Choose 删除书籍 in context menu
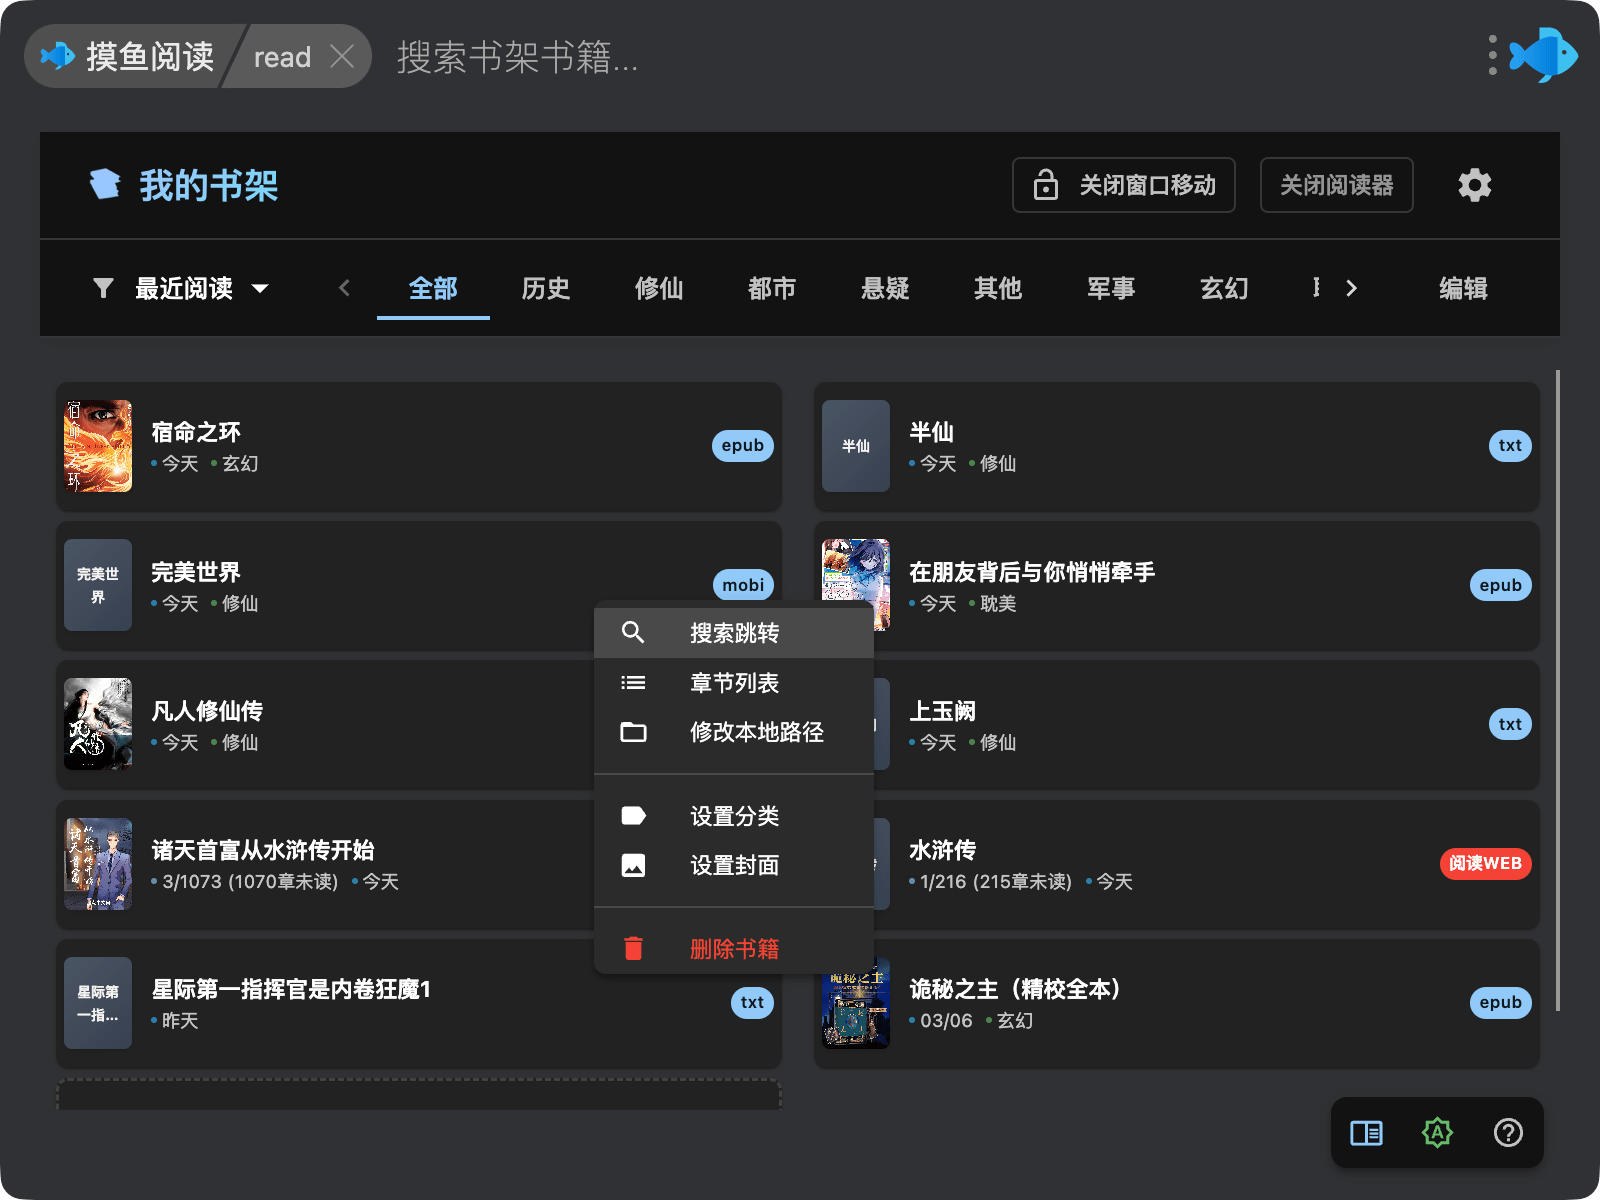Viewport: 1600px width, 1200px height. coord(733,948)
